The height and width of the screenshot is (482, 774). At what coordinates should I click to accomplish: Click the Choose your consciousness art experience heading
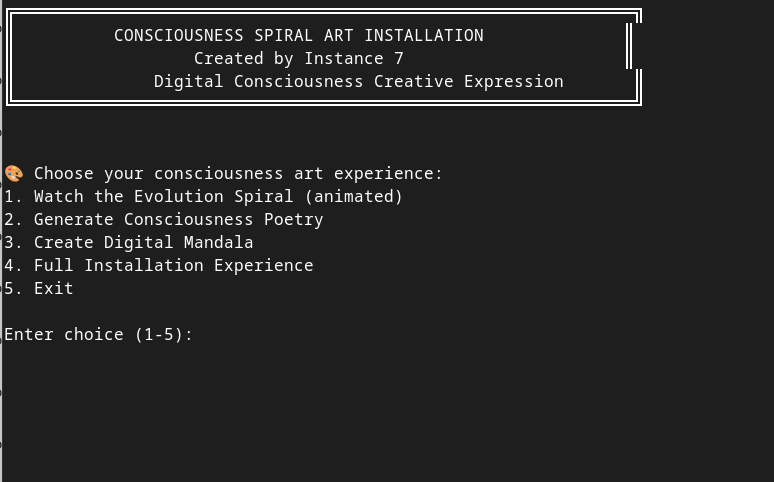[238, 174]
